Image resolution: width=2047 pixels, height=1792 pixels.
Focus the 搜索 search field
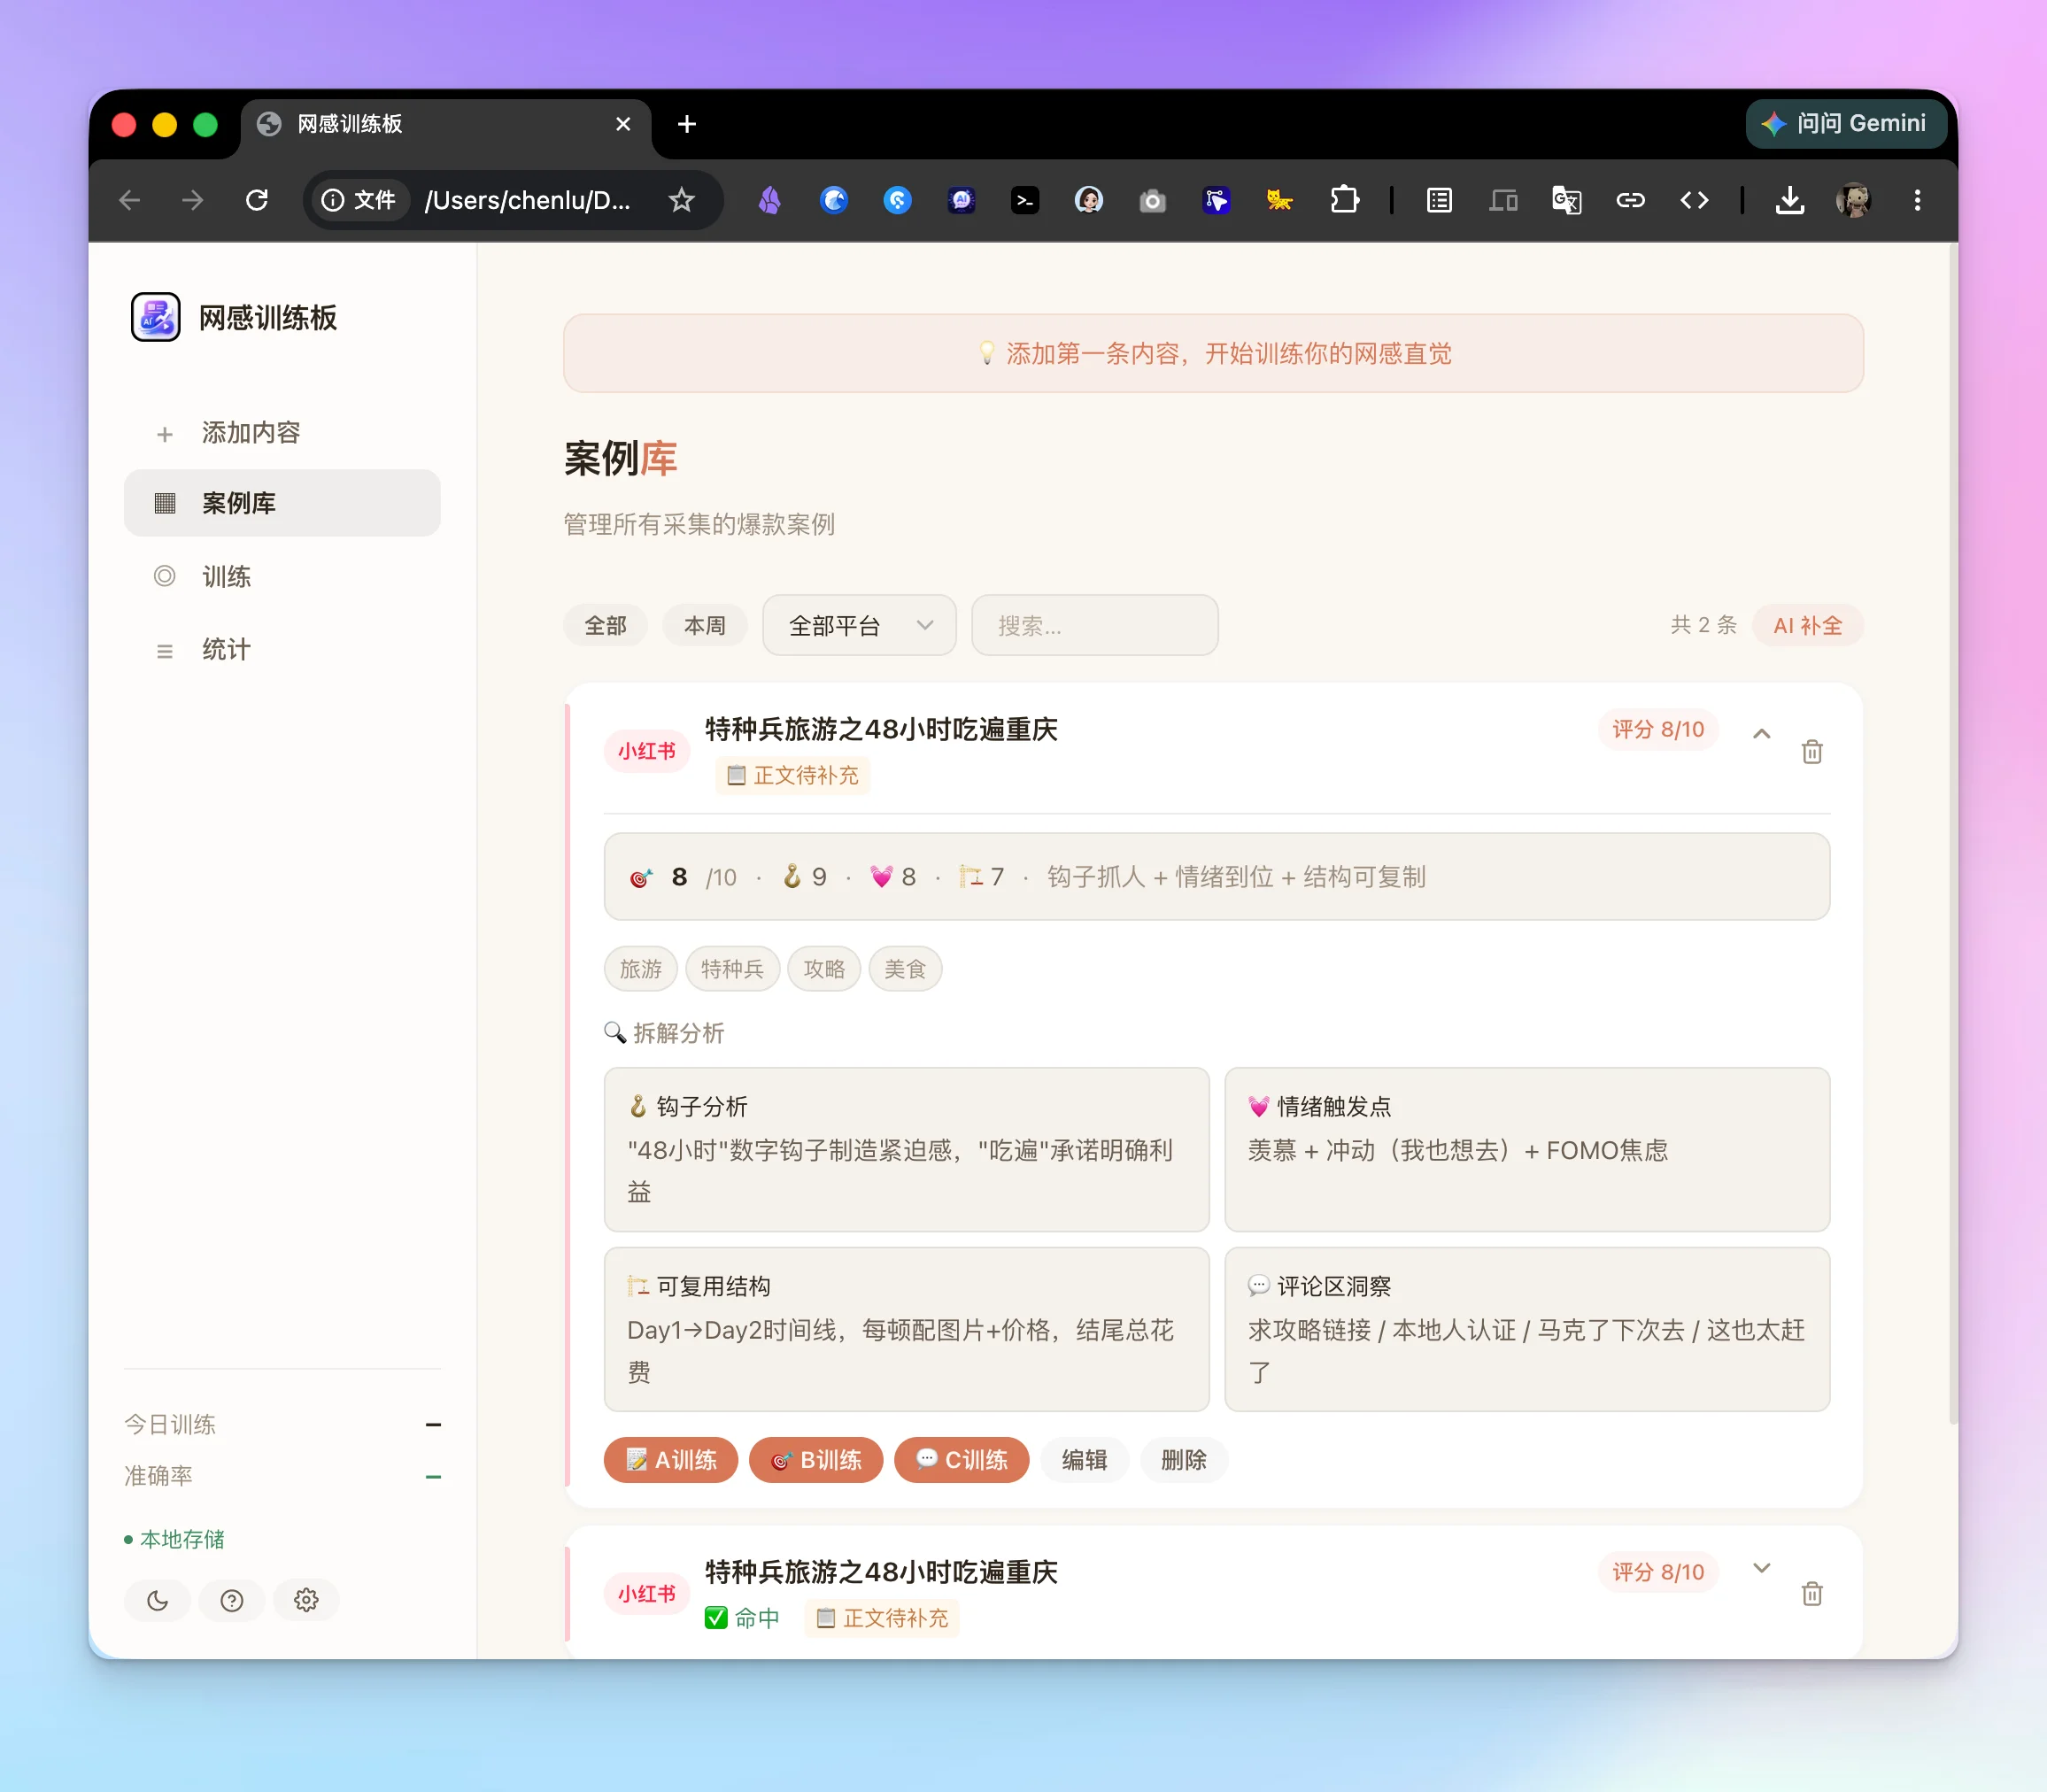tap(1094, 626)
